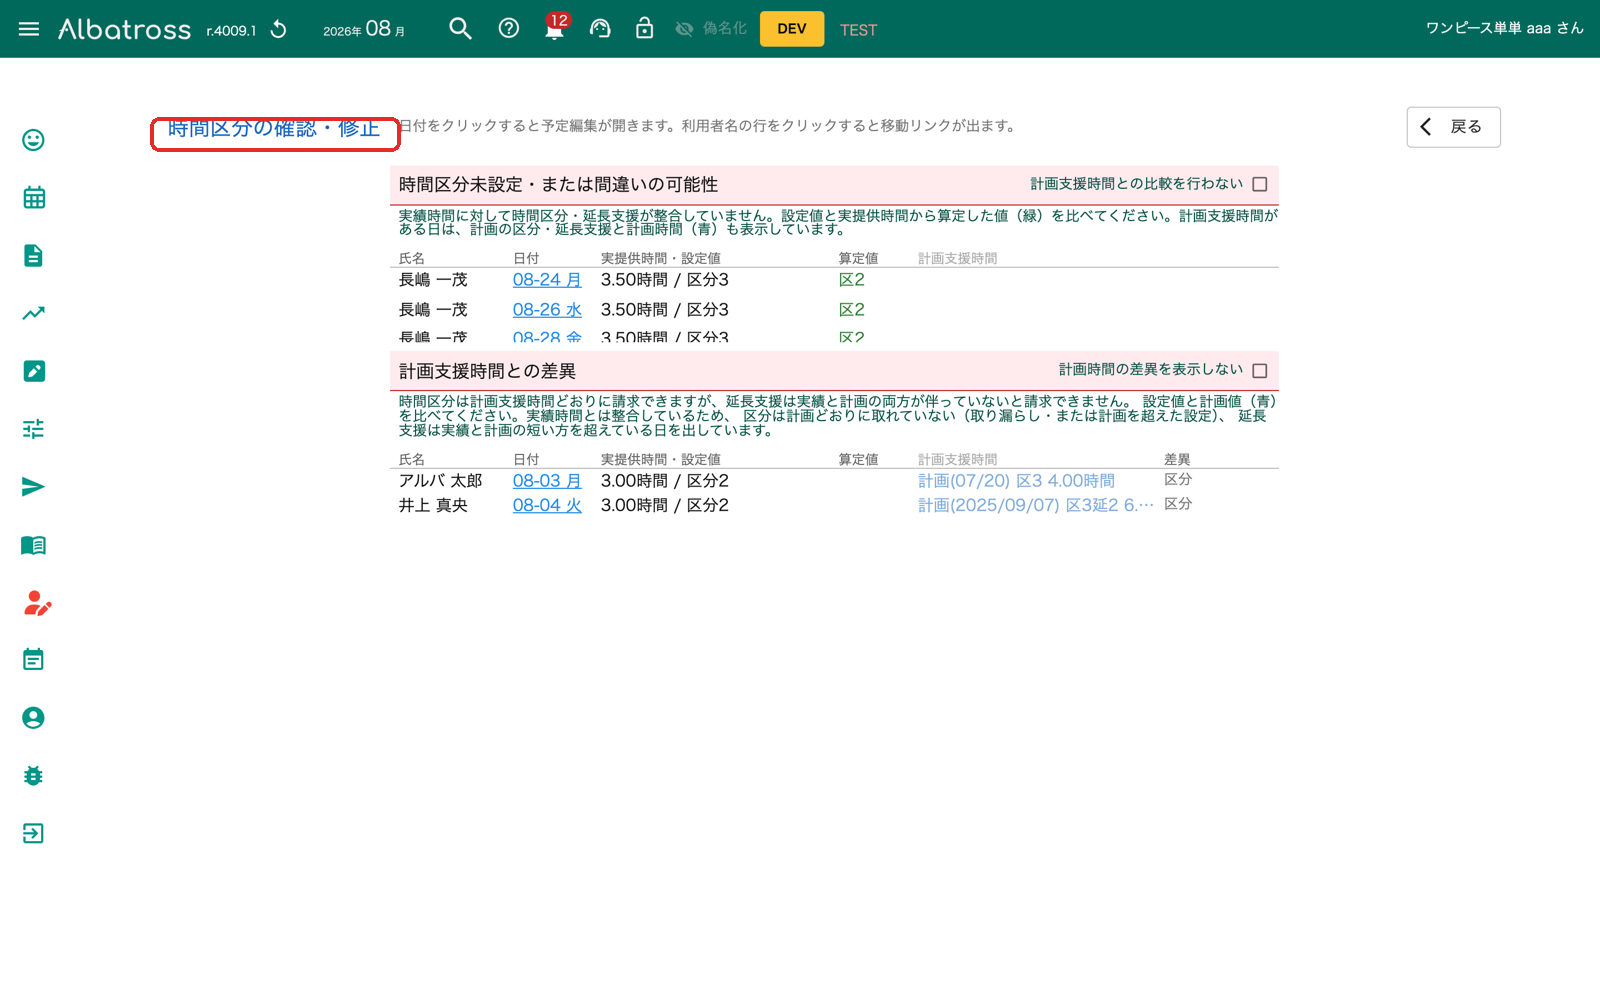This screenshot has height=1000, width=1600.
Task: Switch to the TEST environment
Action: (858, 30)
